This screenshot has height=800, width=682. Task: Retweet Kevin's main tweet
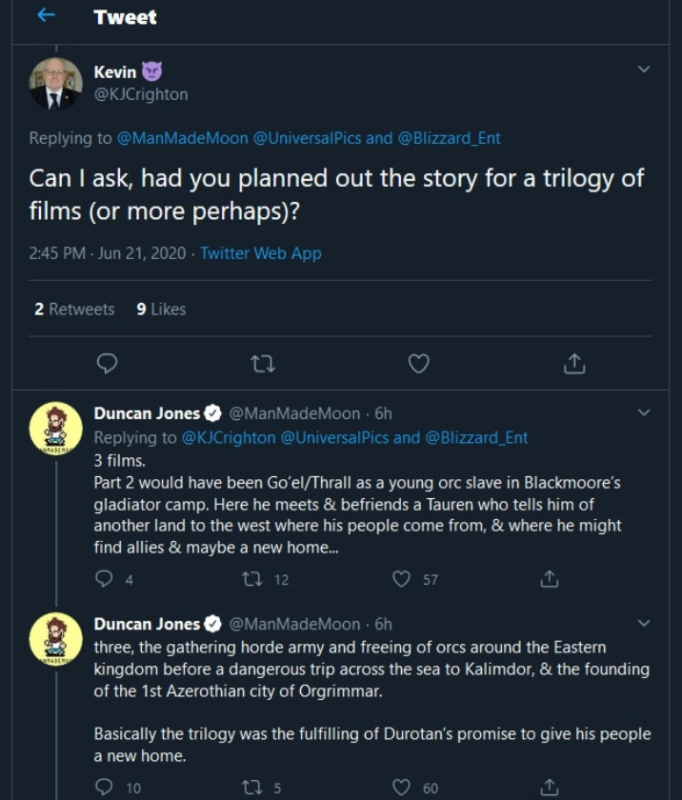(263, 363)
